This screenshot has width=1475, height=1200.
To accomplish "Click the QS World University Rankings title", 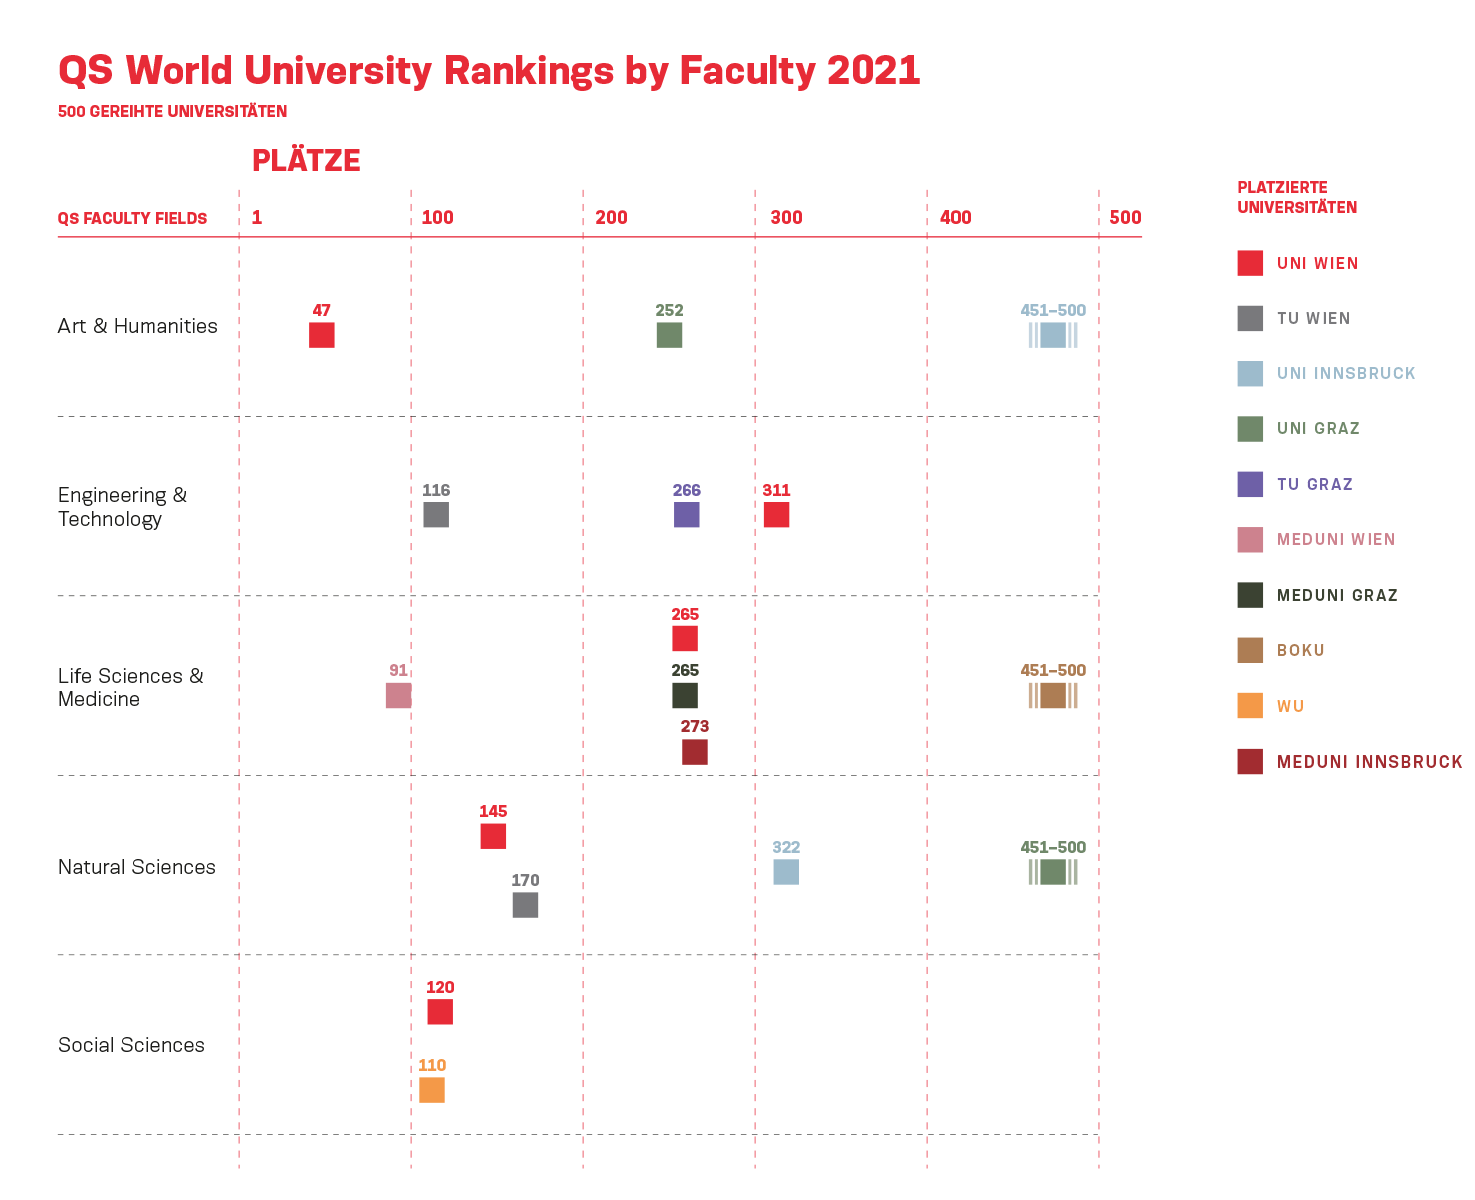I will pos(489,71).
